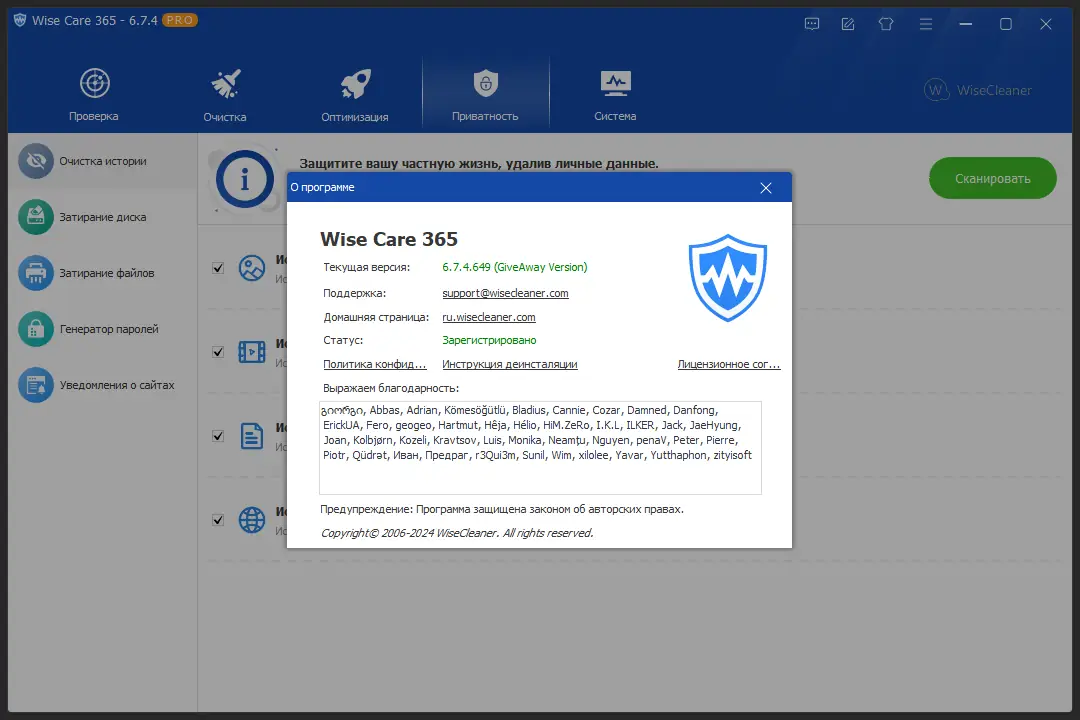Open the Инструкция деинсталяции link
This screenshot has width=1080, height=720.
(510, 364)
